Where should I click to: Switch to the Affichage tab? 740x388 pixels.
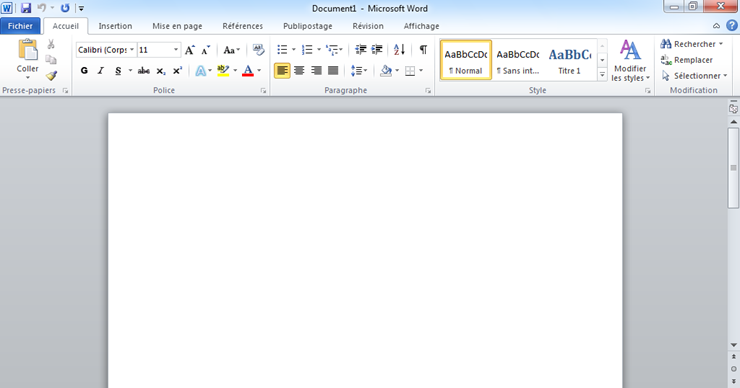tap(421, 26)
